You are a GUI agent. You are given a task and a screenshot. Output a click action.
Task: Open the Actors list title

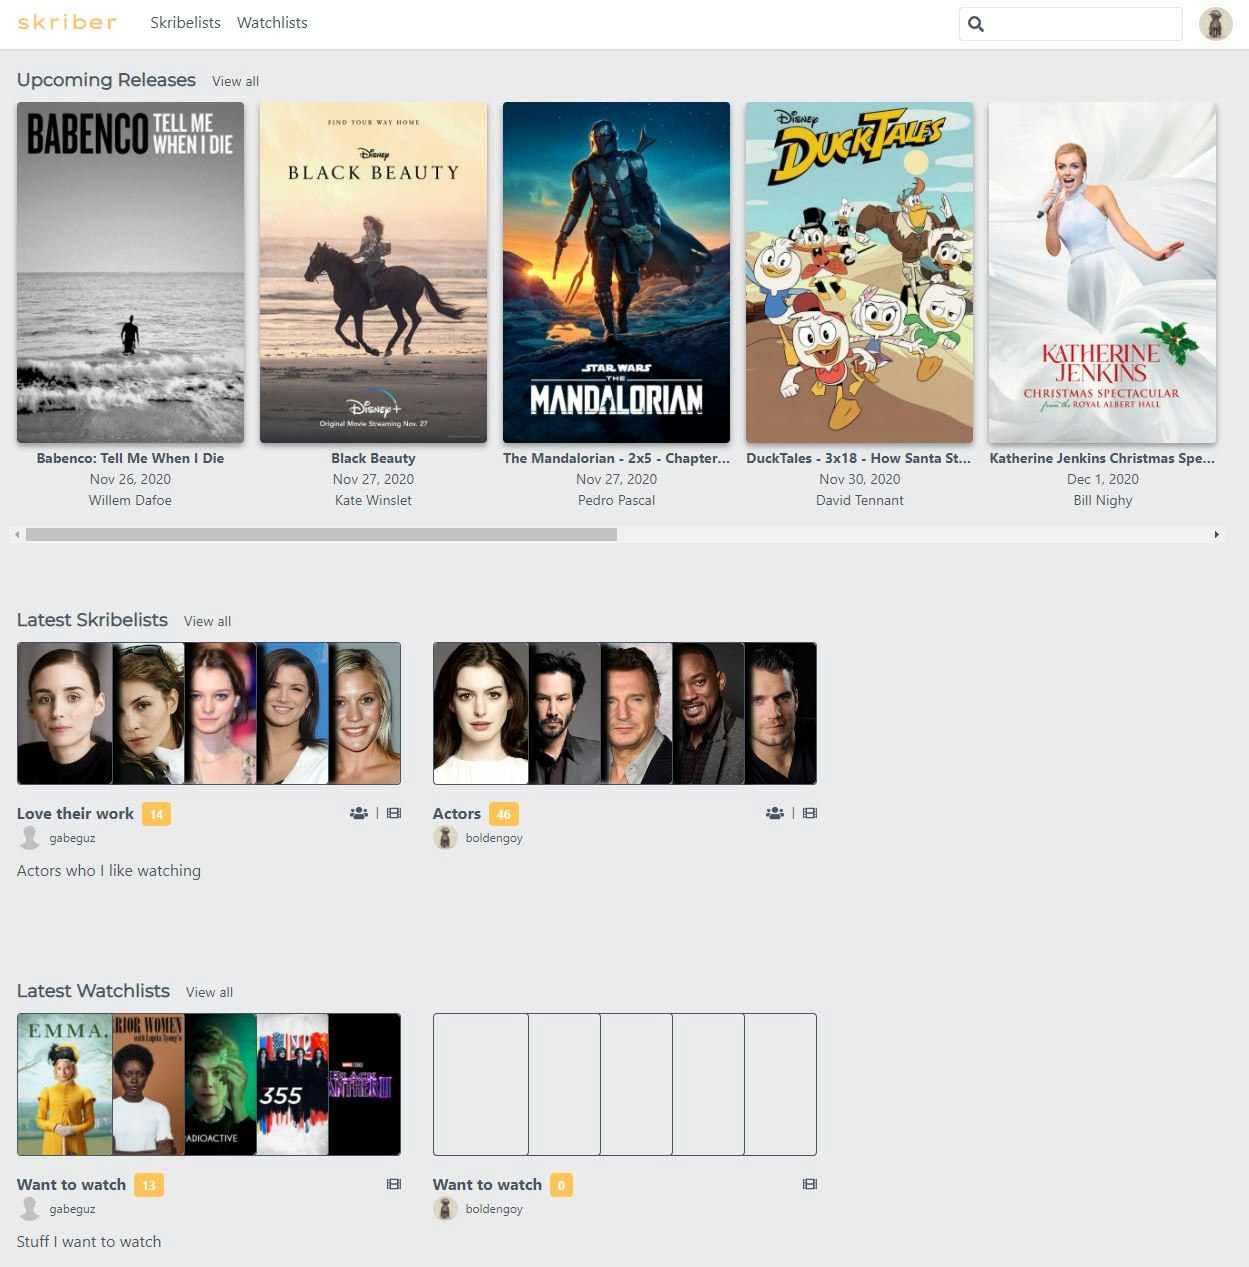coord(457,814)
